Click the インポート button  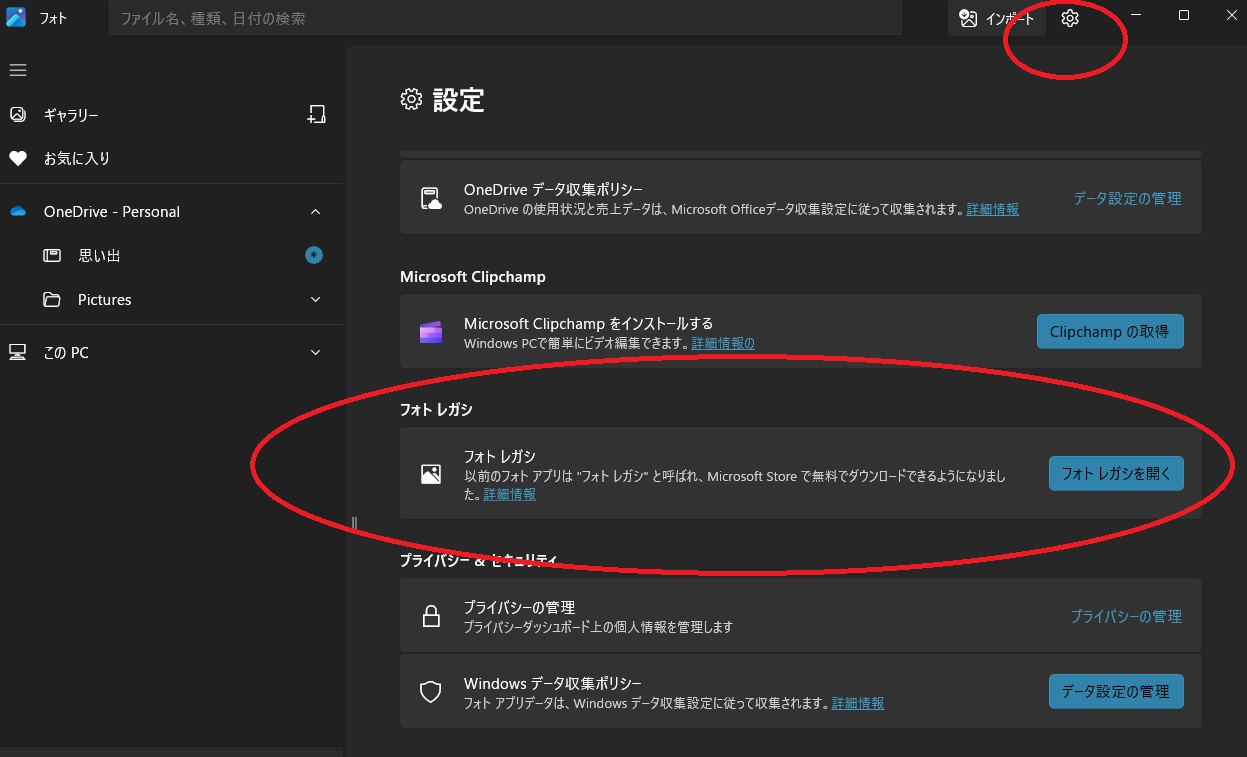pyautogui.click(x=997, y=18)
